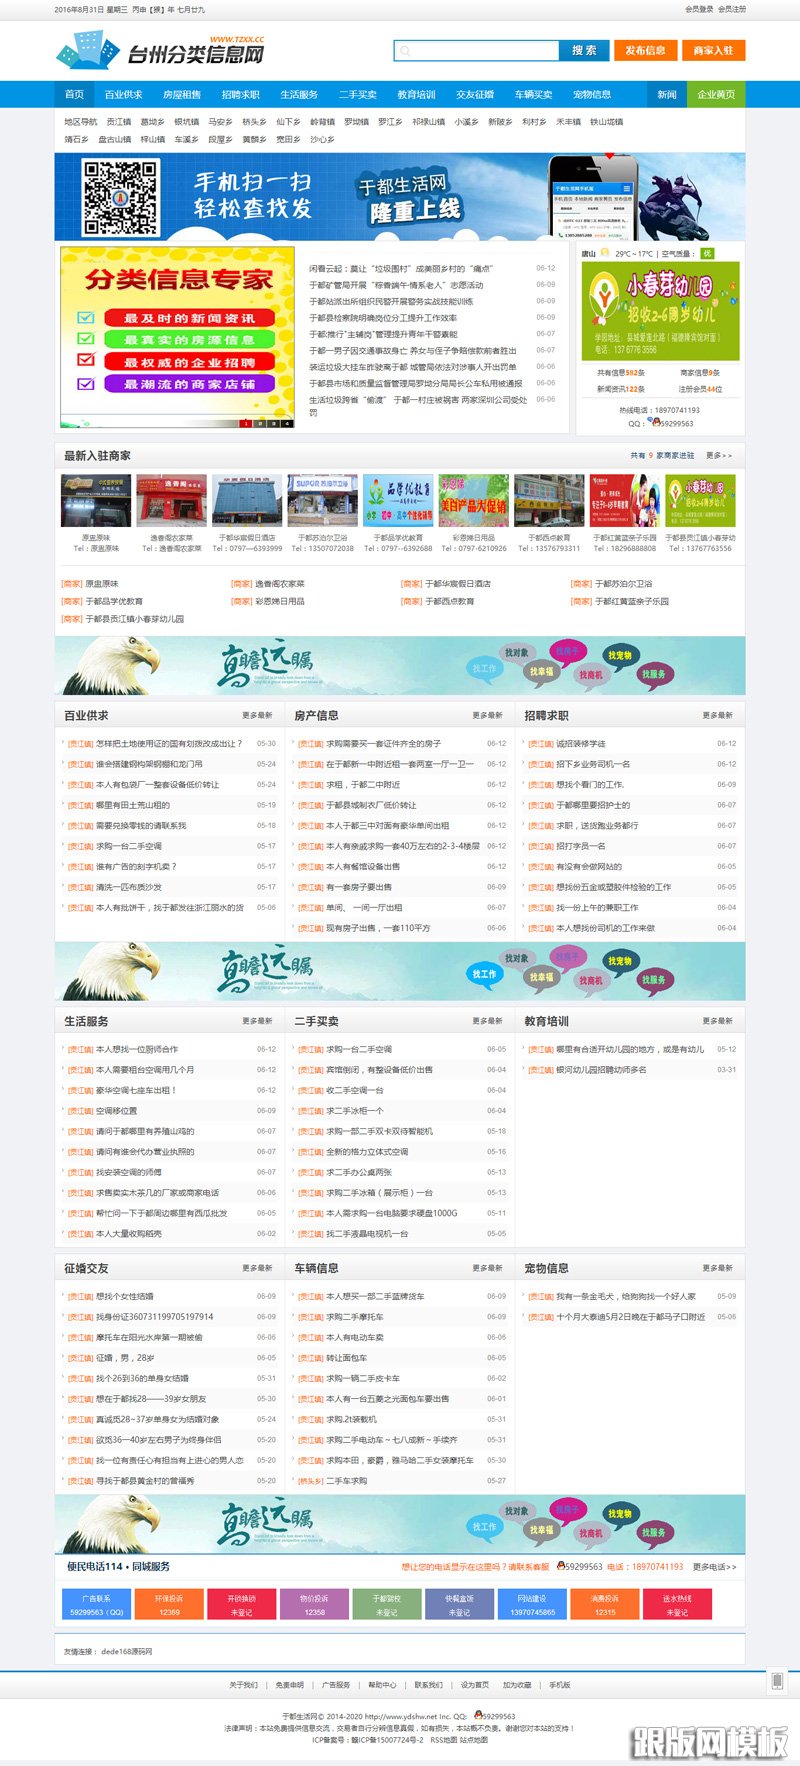
Task: Open listing 征婚，男，28岁
Action: (124, 1358)
